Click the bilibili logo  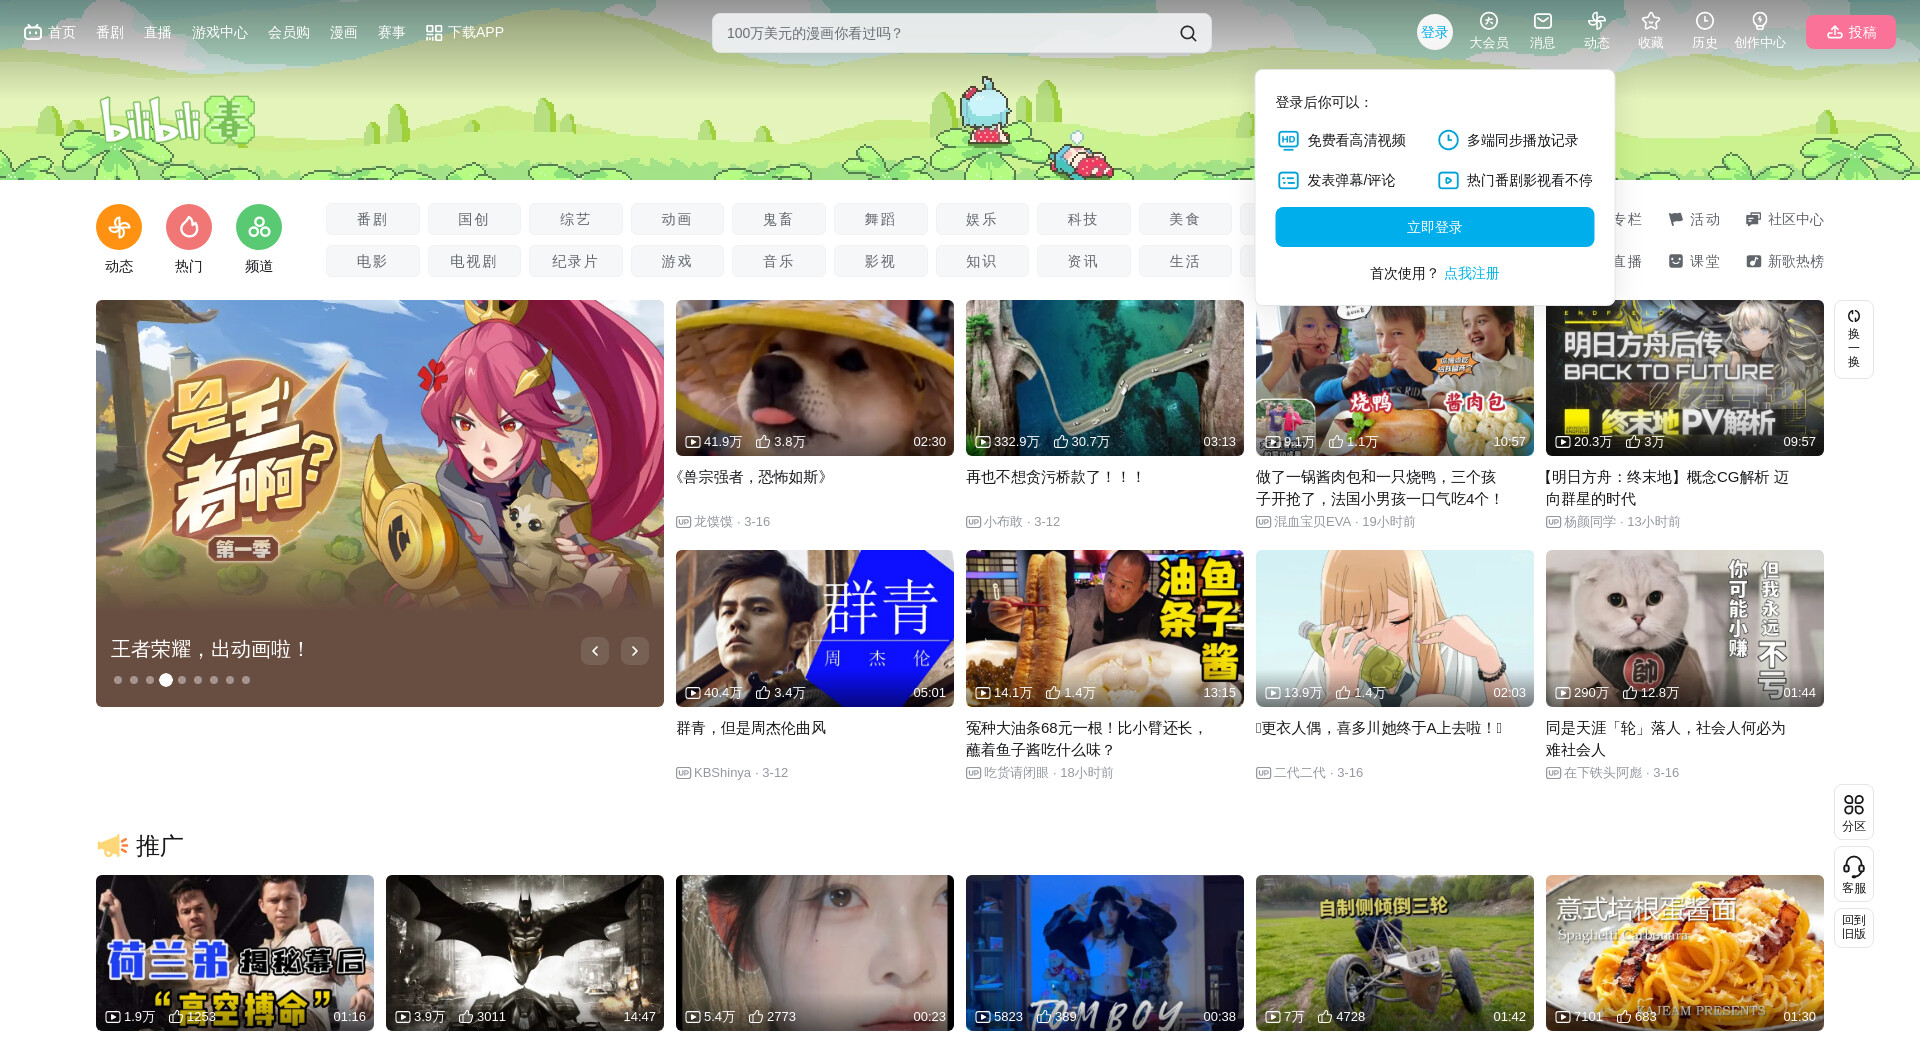[x=177, y=122]
